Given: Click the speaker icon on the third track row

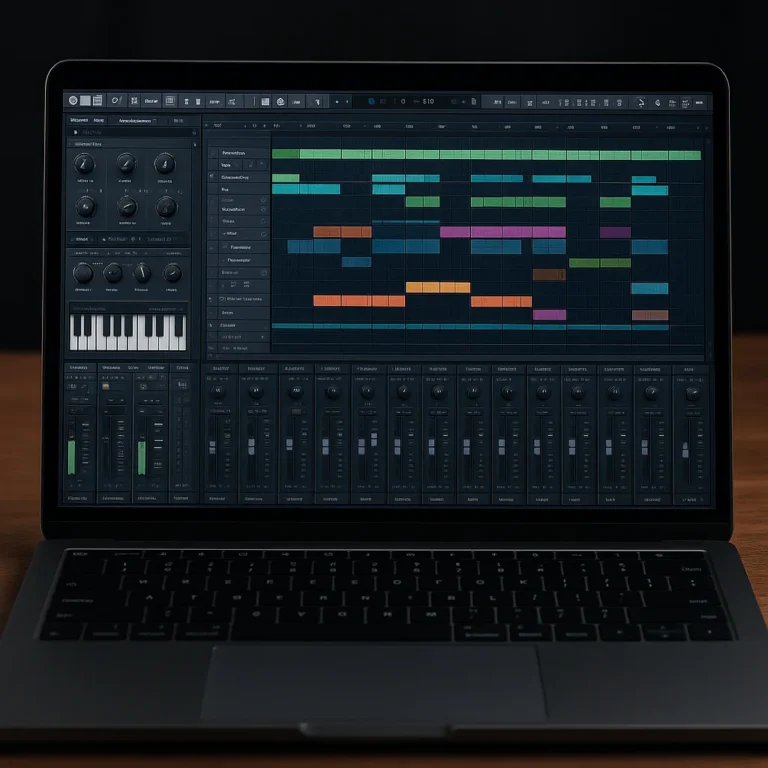Looking at the screenshot, I should pos(212,177).
